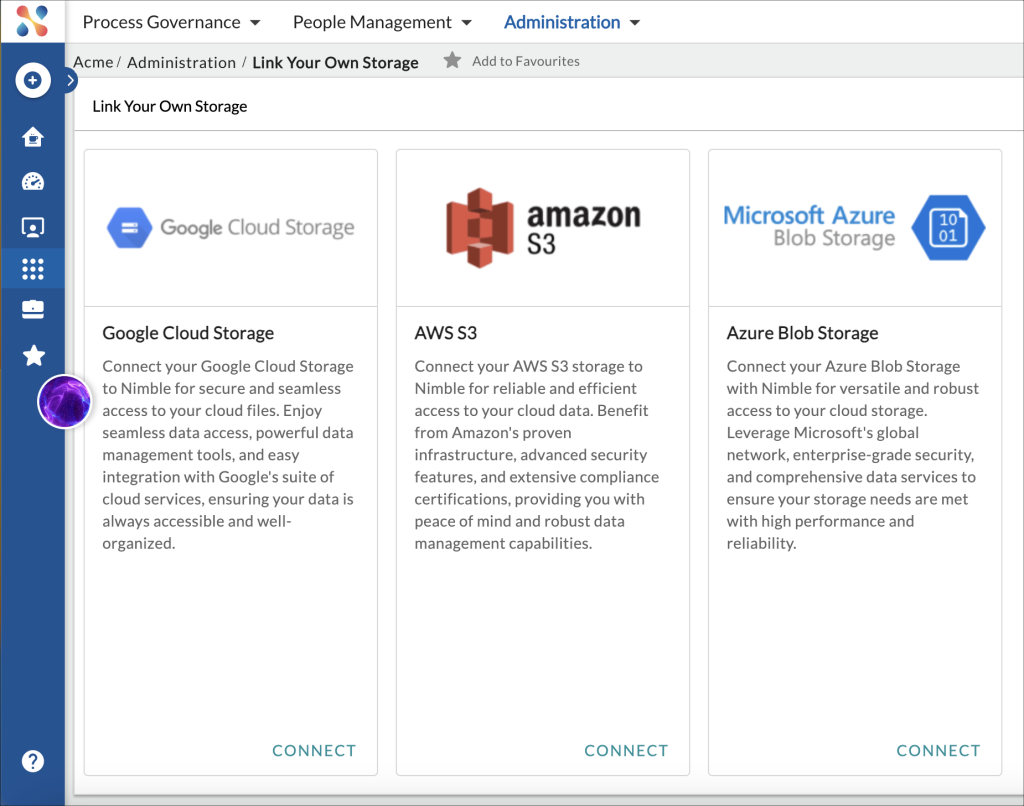This screenshot has width=1024, height=806.
Task: Click the purple orb assistant avatar
Action: pos(64,401)
